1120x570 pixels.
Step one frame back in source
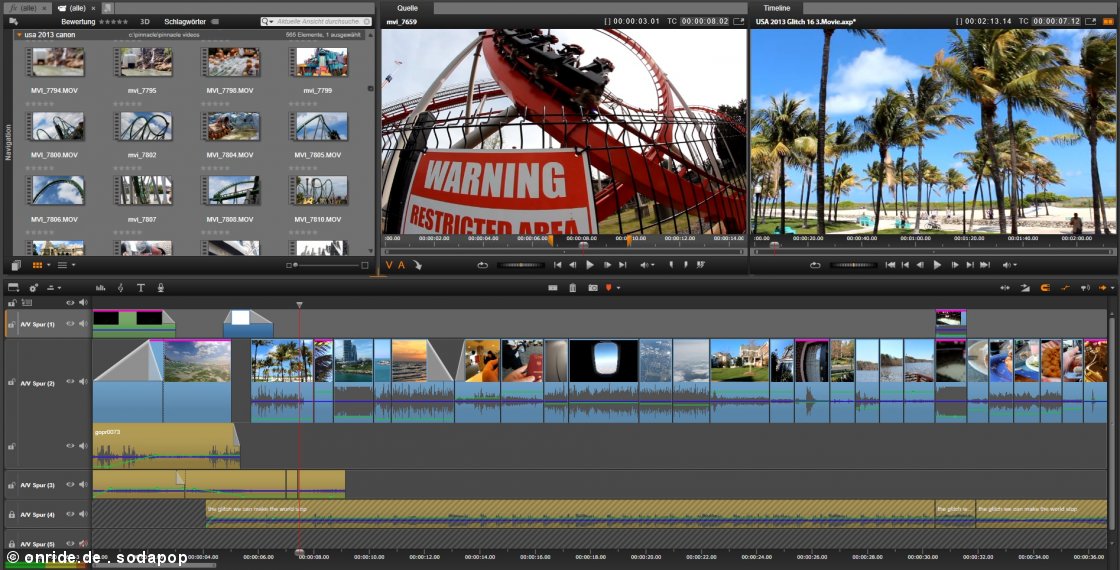(x=573, y=265)
